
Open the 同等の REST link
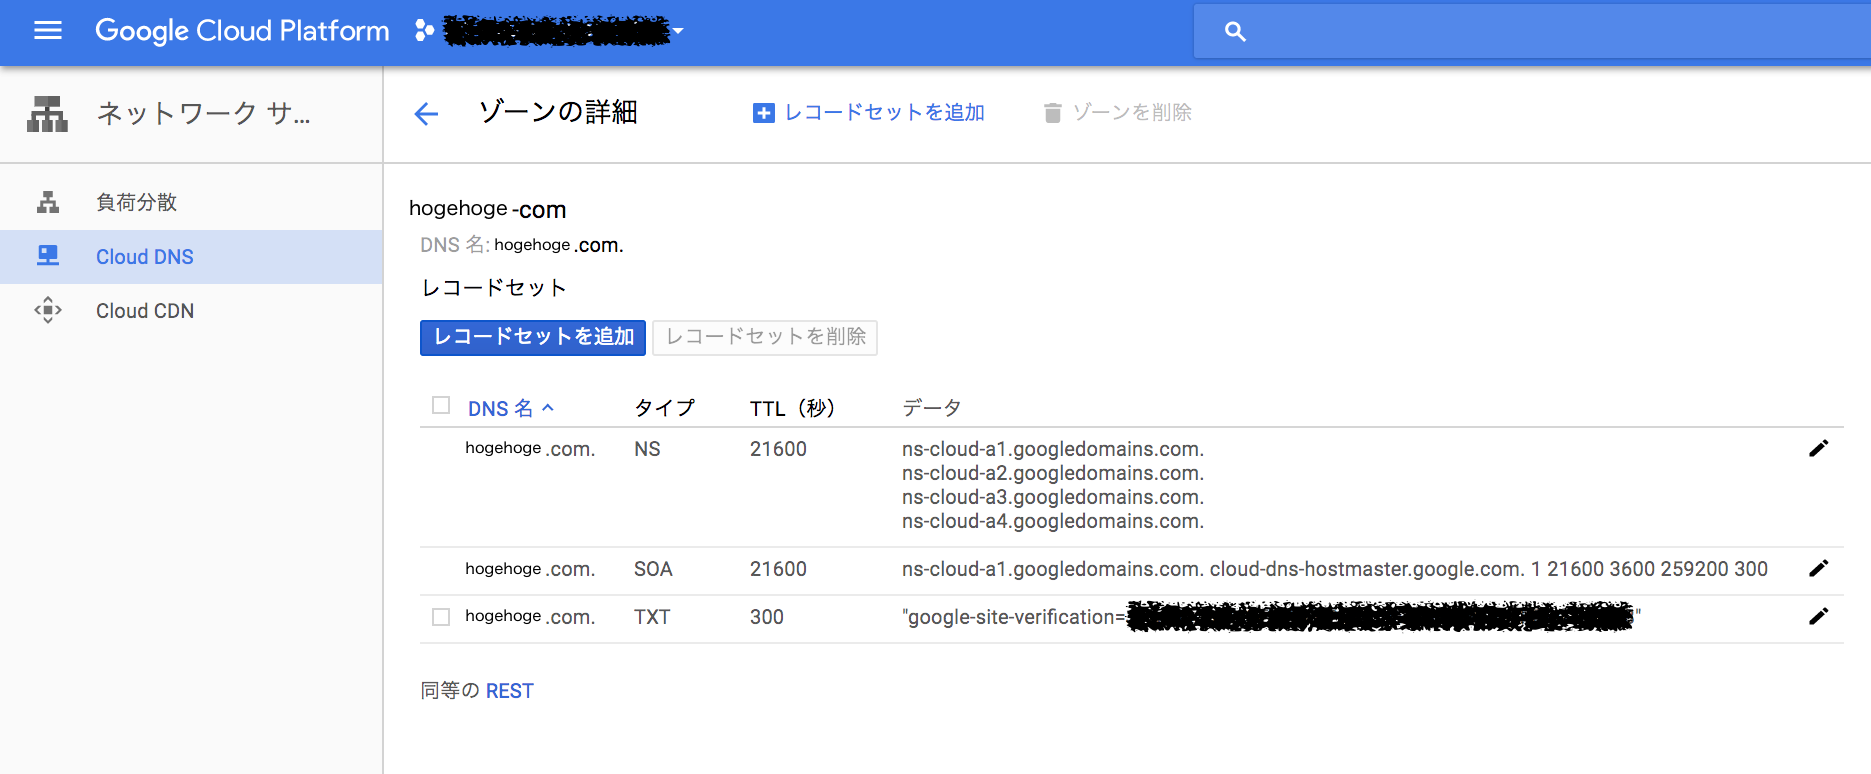click(x=509, y=691)
